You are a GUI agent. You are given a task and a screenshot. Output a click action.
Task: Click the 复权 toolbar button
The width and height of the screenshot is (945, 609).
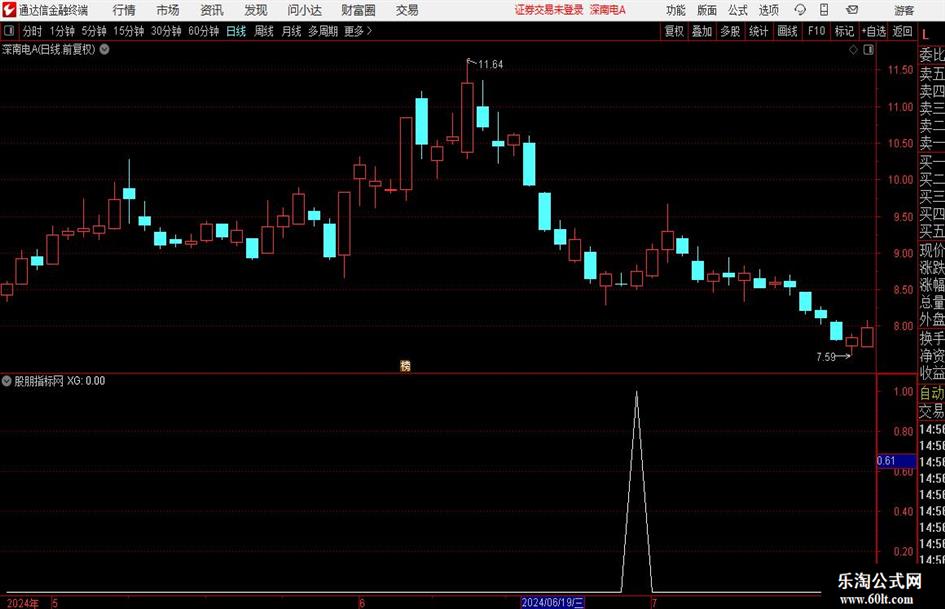674,31
